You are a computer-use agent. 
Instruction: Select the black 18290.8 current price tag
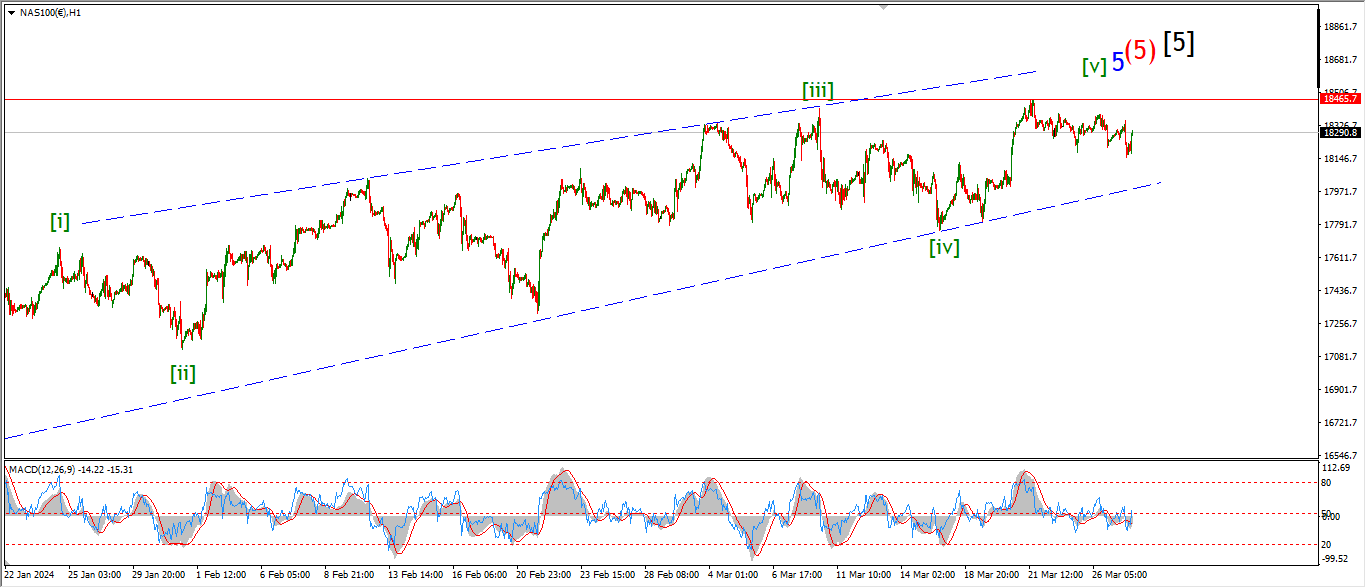click(1340, 132)
